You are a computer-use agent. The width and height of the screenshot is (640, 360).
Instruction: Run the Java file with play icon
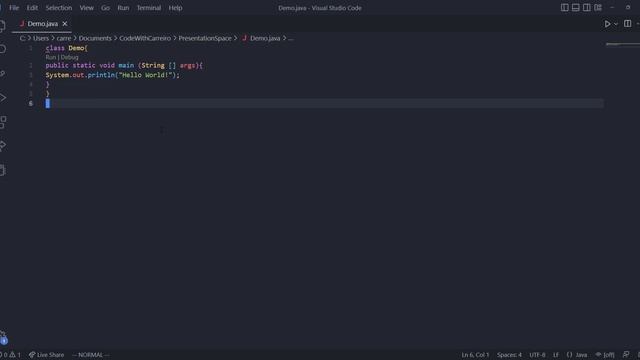[x=607, y=24]
